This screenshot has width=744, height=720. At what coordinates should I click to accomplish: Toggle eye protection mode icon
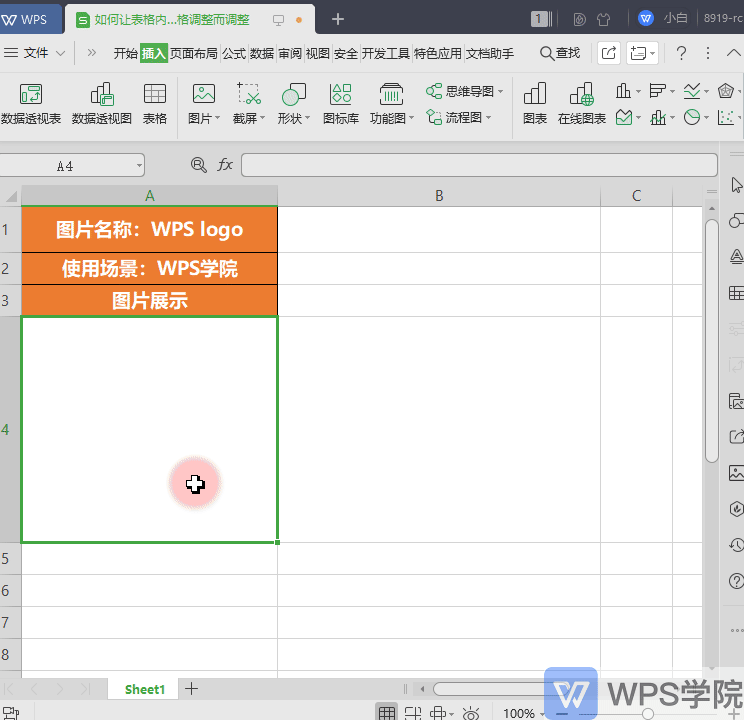click(x=471, y=712)
